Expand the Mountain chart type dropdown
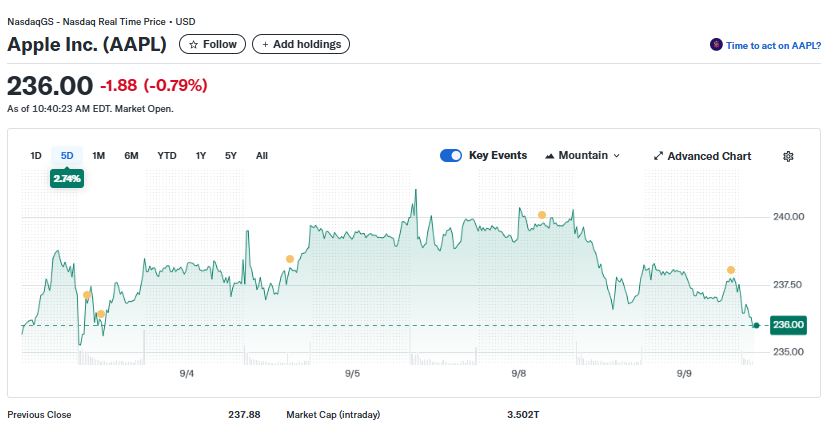Screen dimensions: 838x422 [583, 155]
